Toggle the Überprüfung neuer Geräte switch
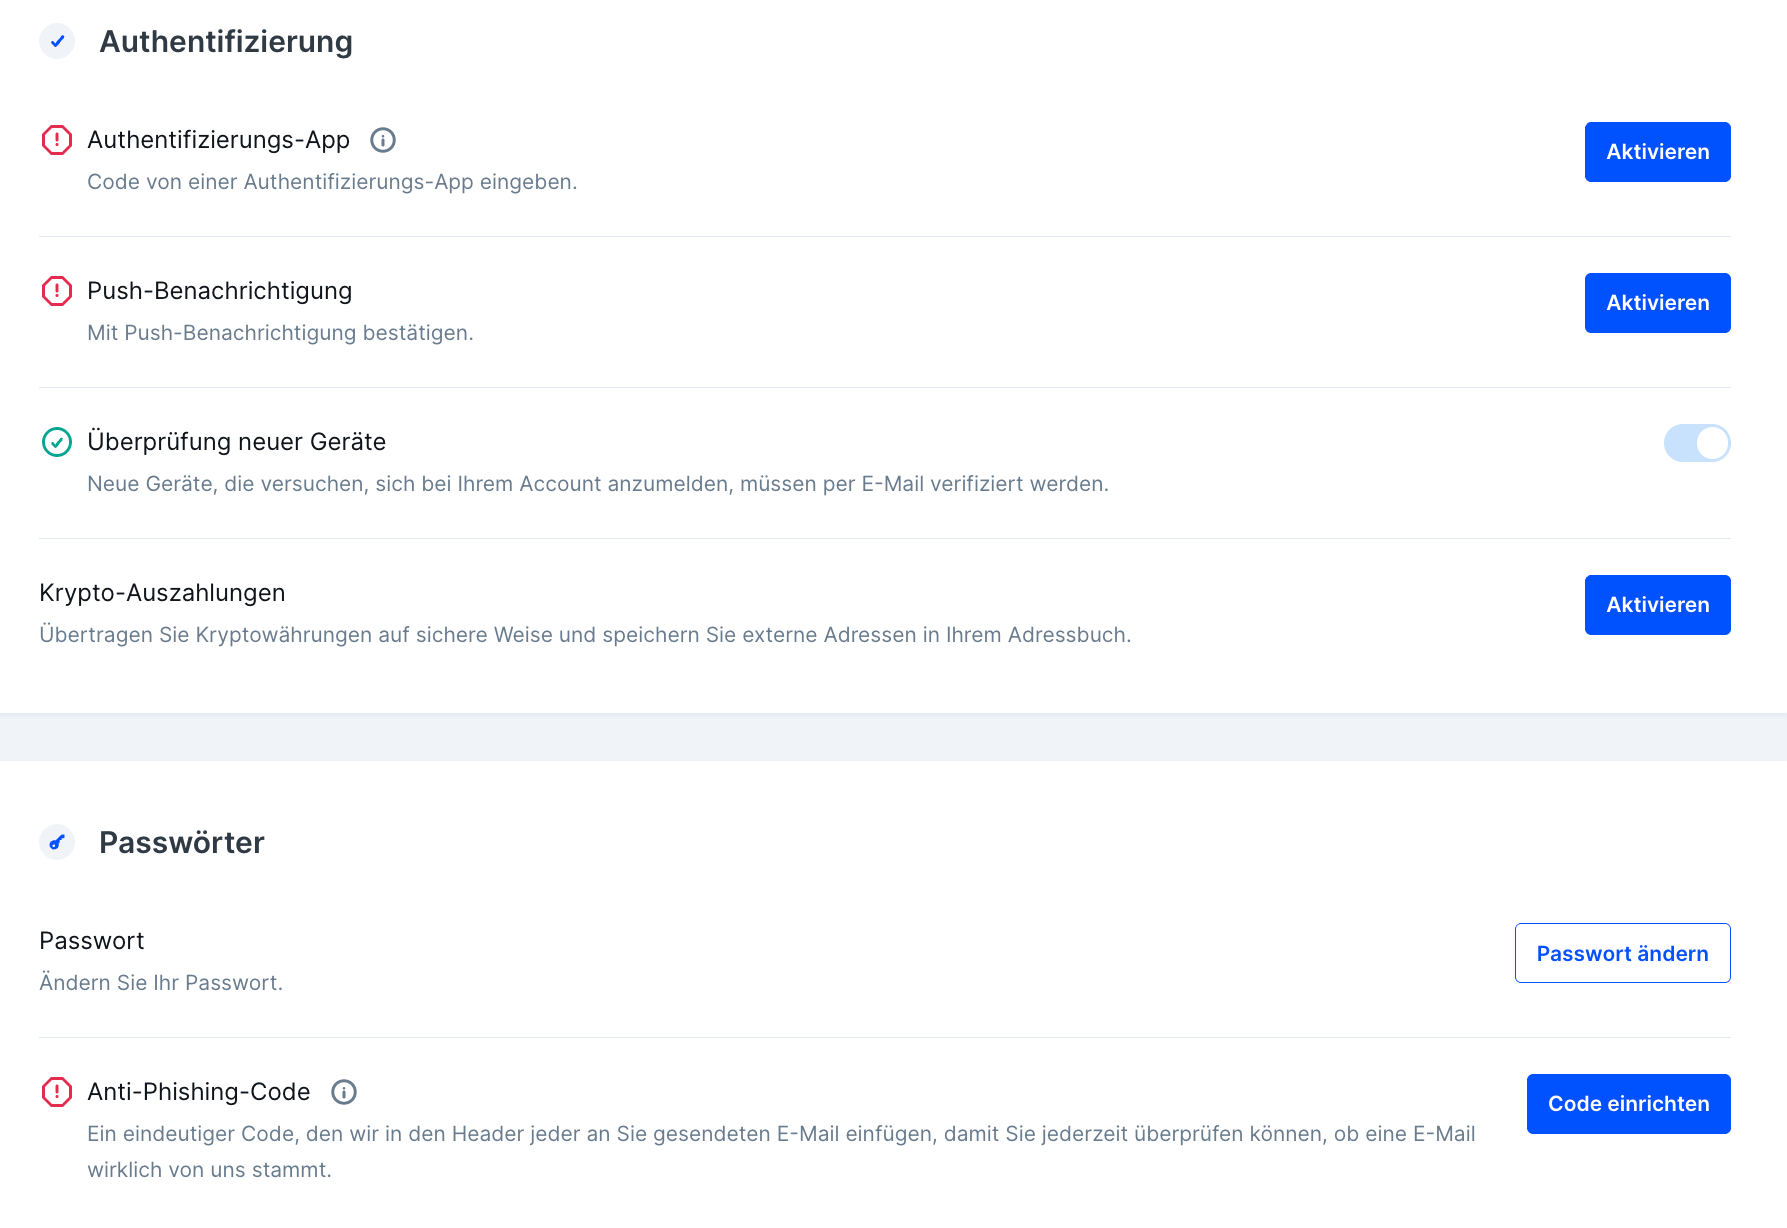Viewport: 1787px width, 1228px height. (1696, 443)
